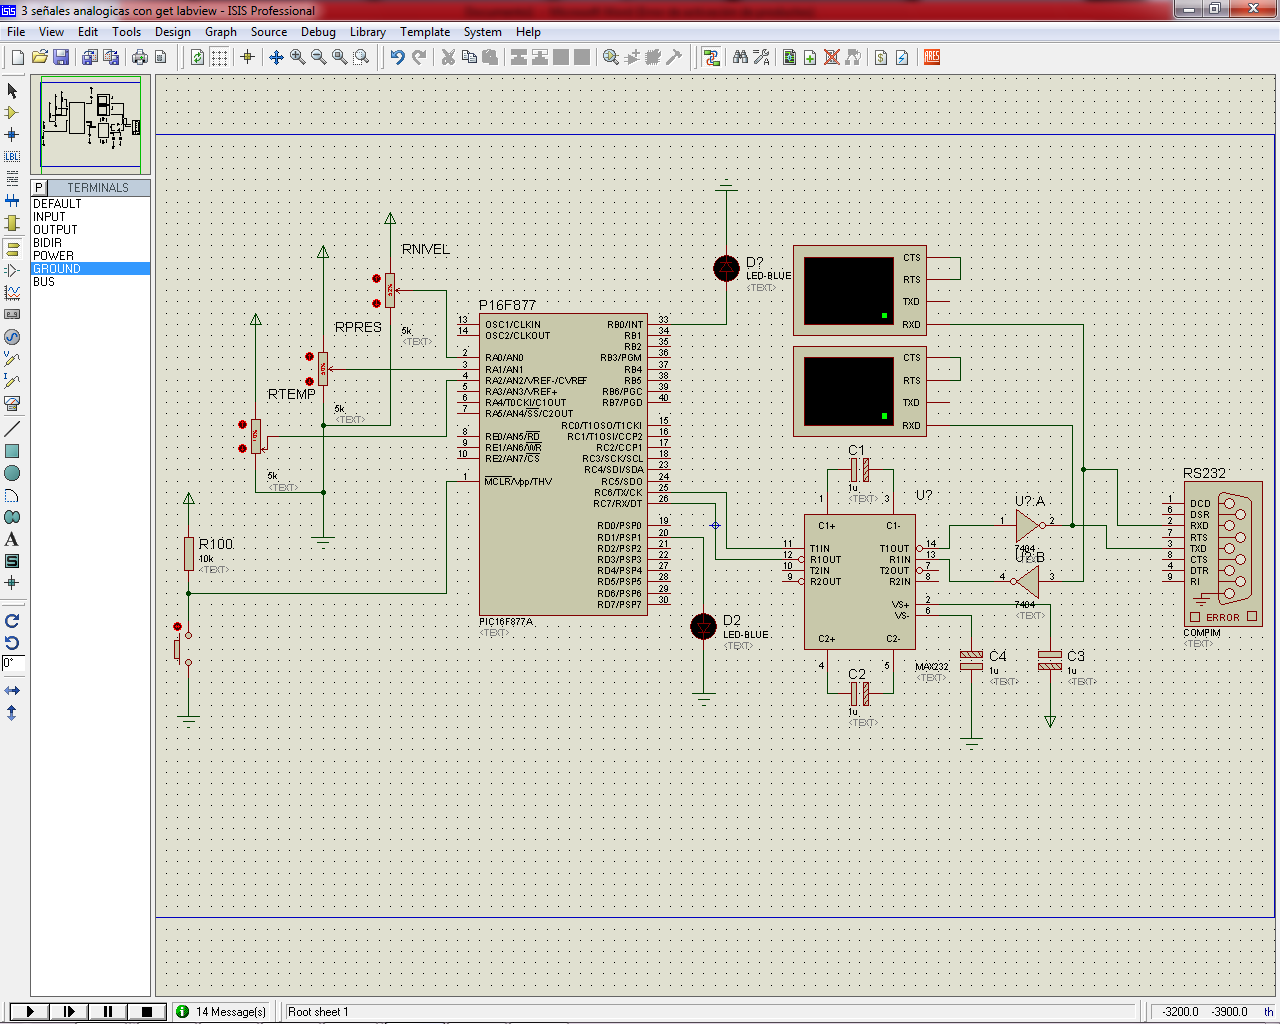Image resolution: width=1280 pixels, height=1024 pixels.
Task: Zoom to view entire sheet
Action: click(339, 57)
